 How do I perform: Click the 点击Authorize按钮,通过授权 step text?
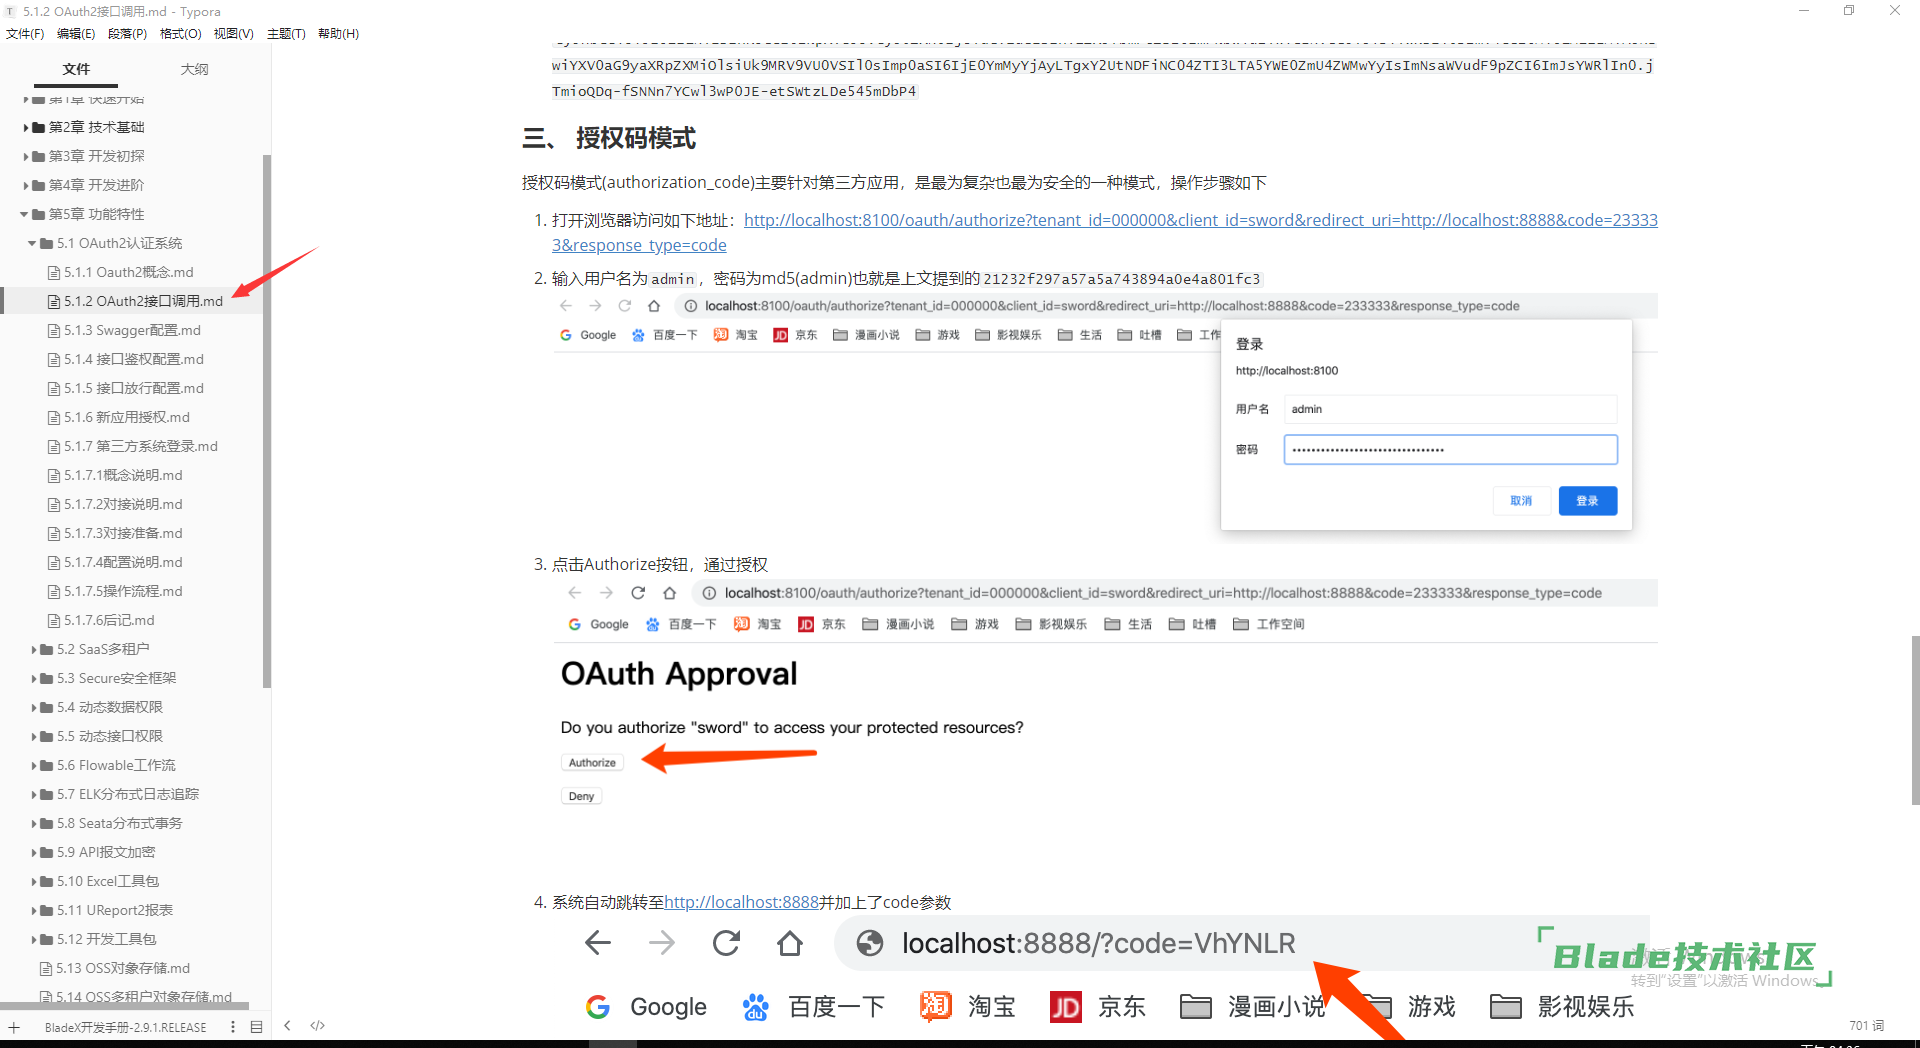(x=660, y=564)
